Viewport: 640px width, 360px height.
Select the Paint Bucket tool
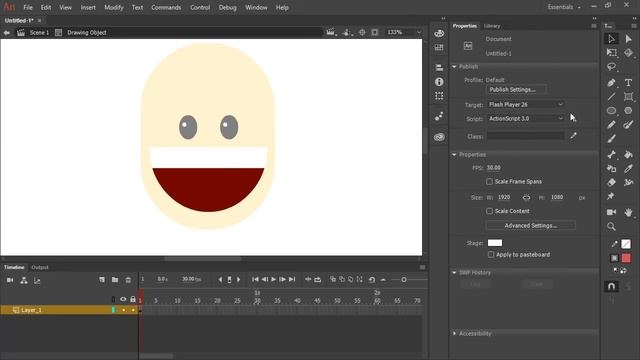(x=629, y=154)
